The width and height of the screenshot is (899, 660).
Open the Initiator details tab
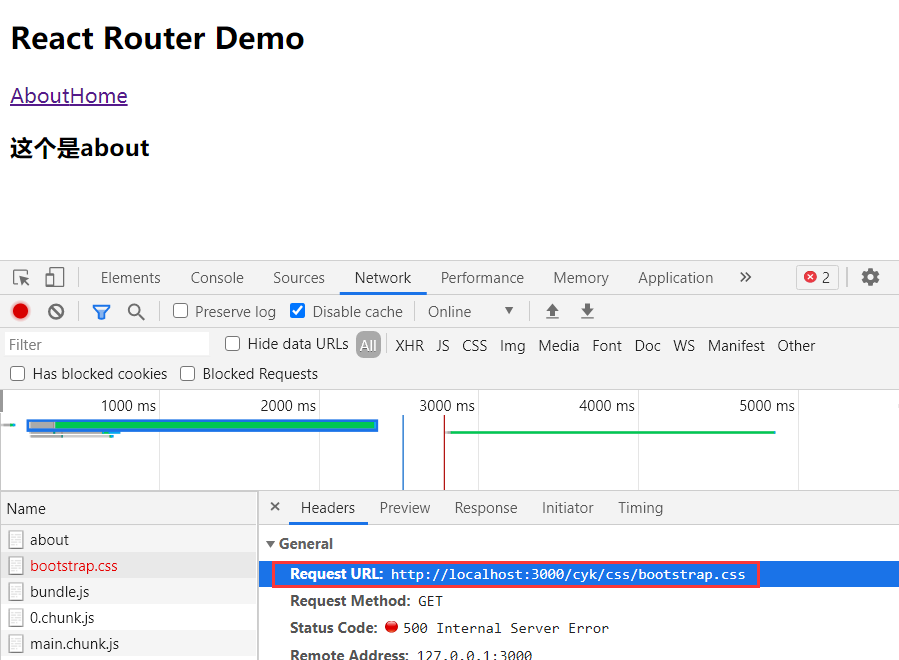point(568,508)
